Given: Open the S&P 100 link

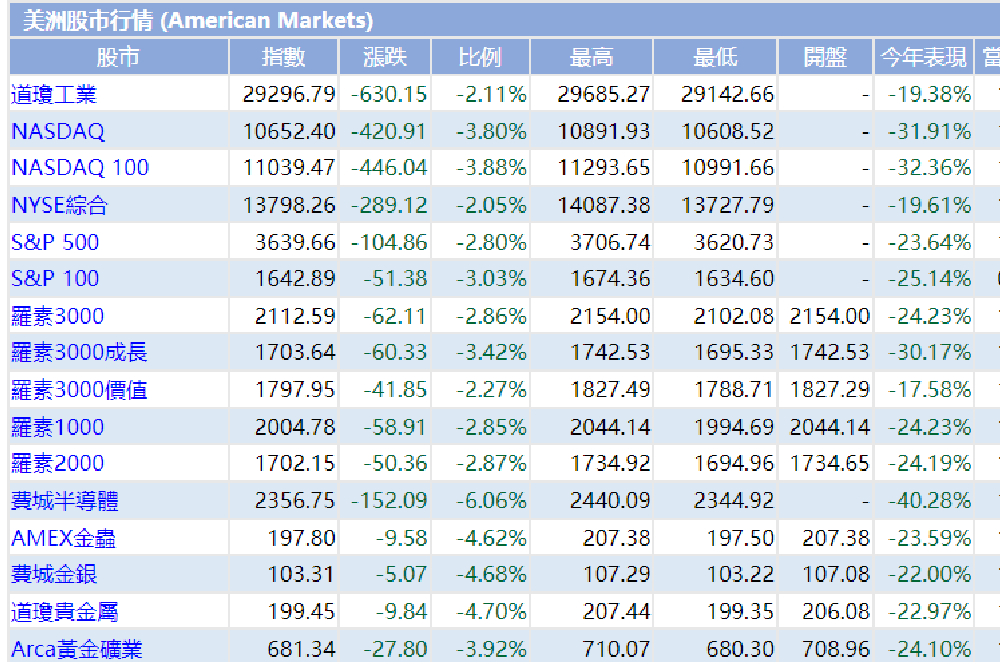Looking at the screenshot, I should (55, 279).
